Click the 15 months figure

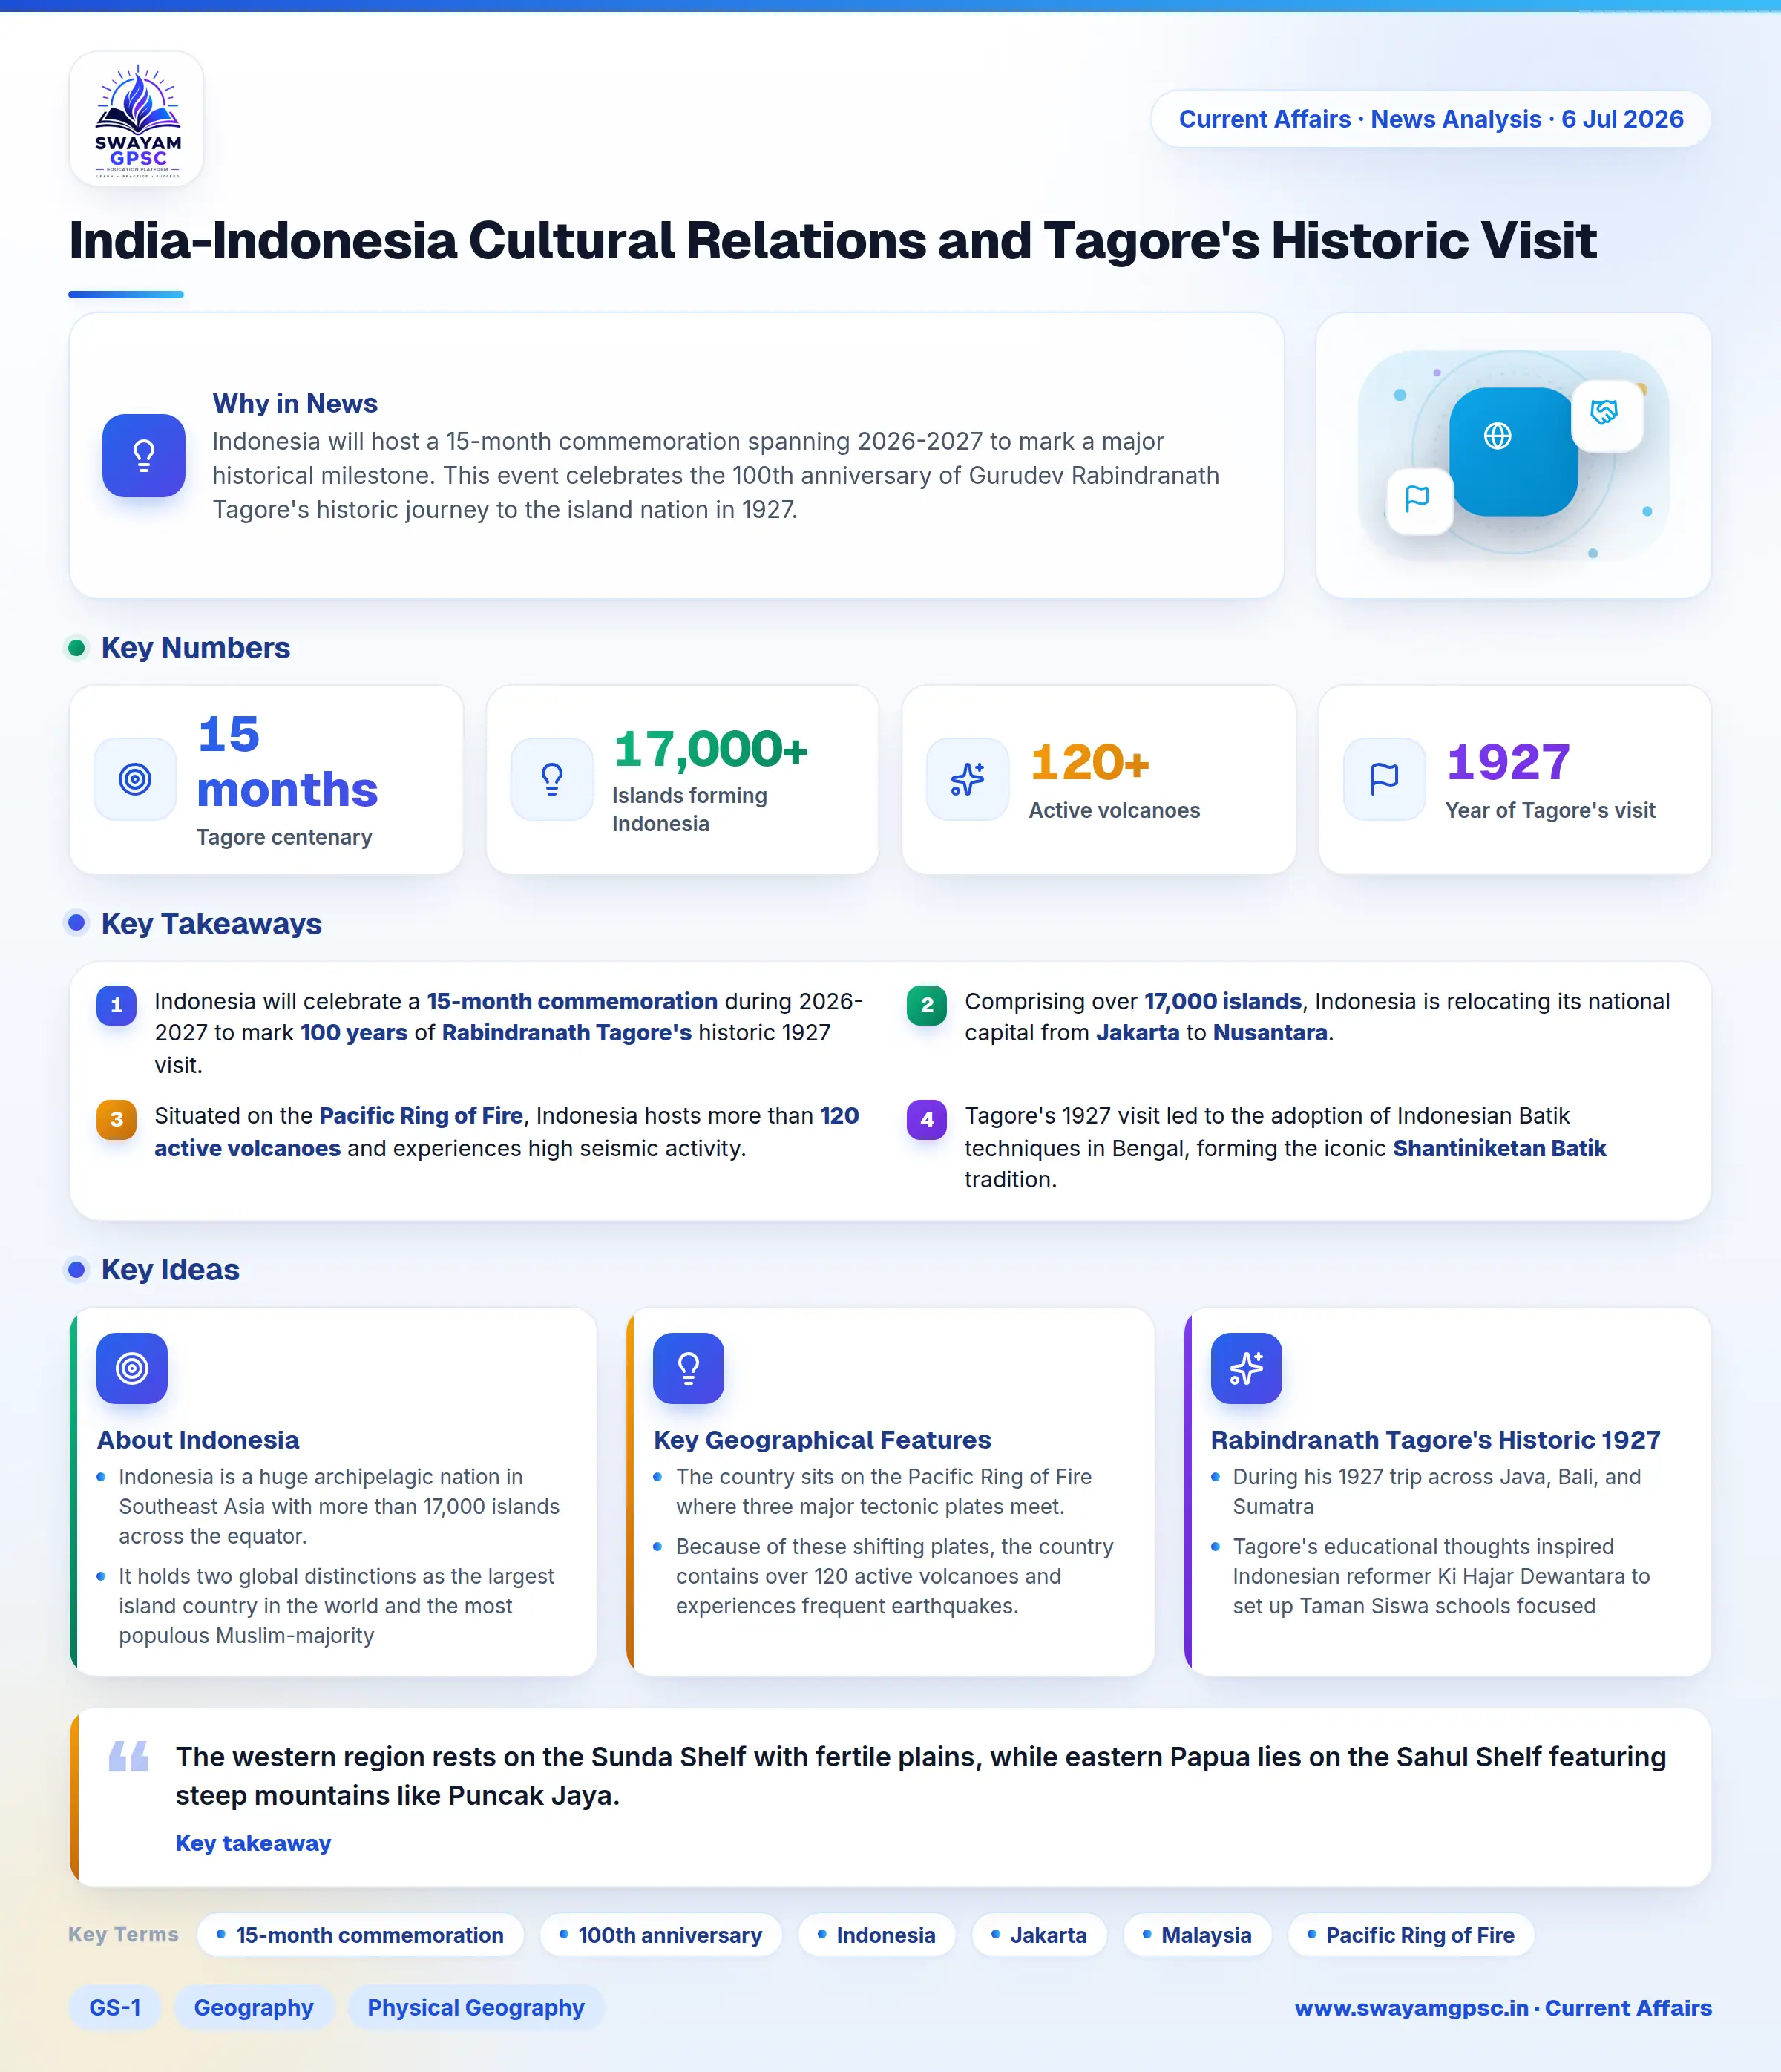tap(287, 762)
